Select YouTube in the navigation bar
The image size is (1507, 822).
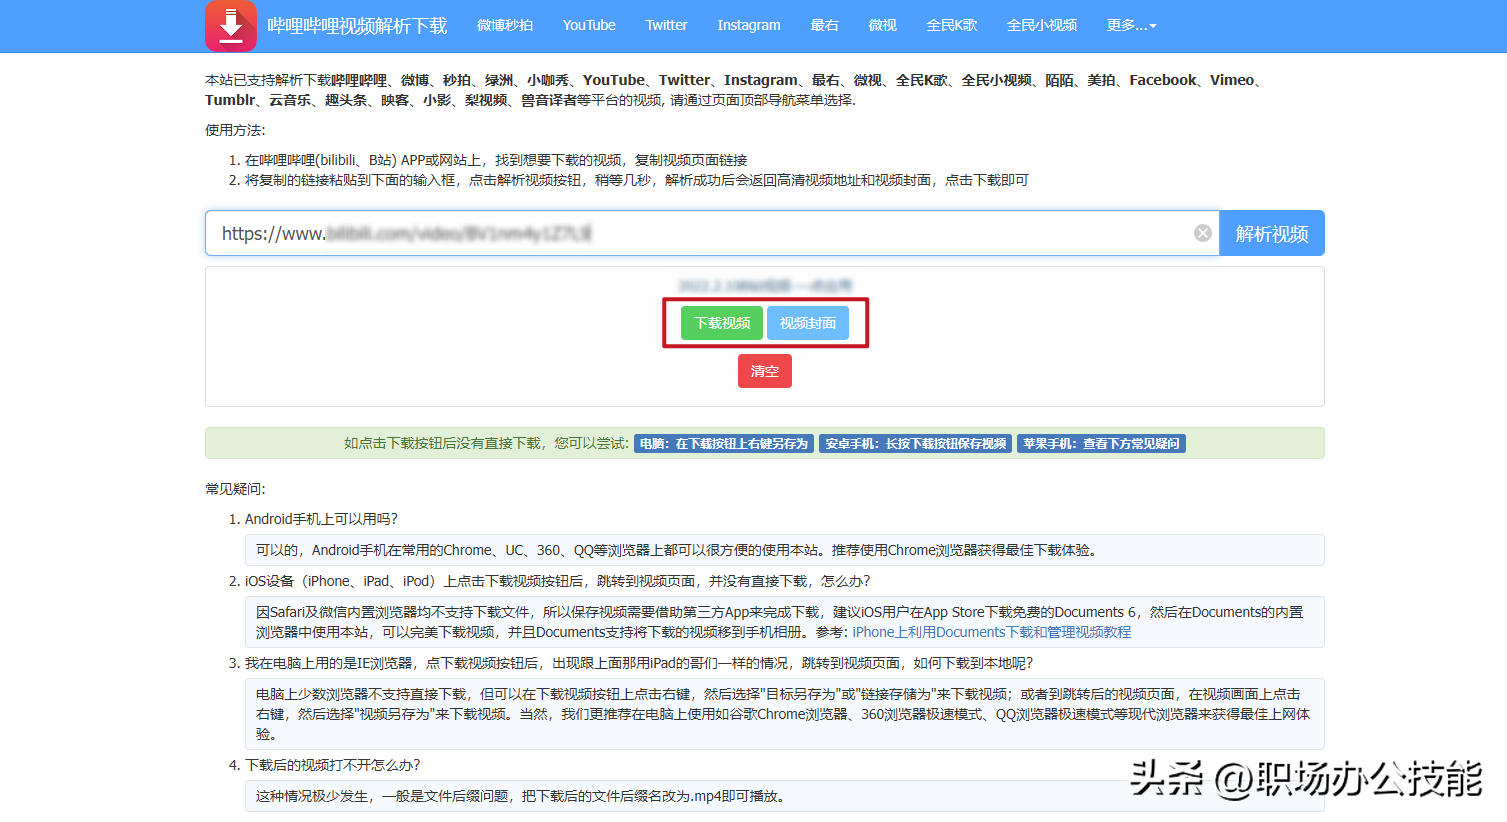coord(589,25)
